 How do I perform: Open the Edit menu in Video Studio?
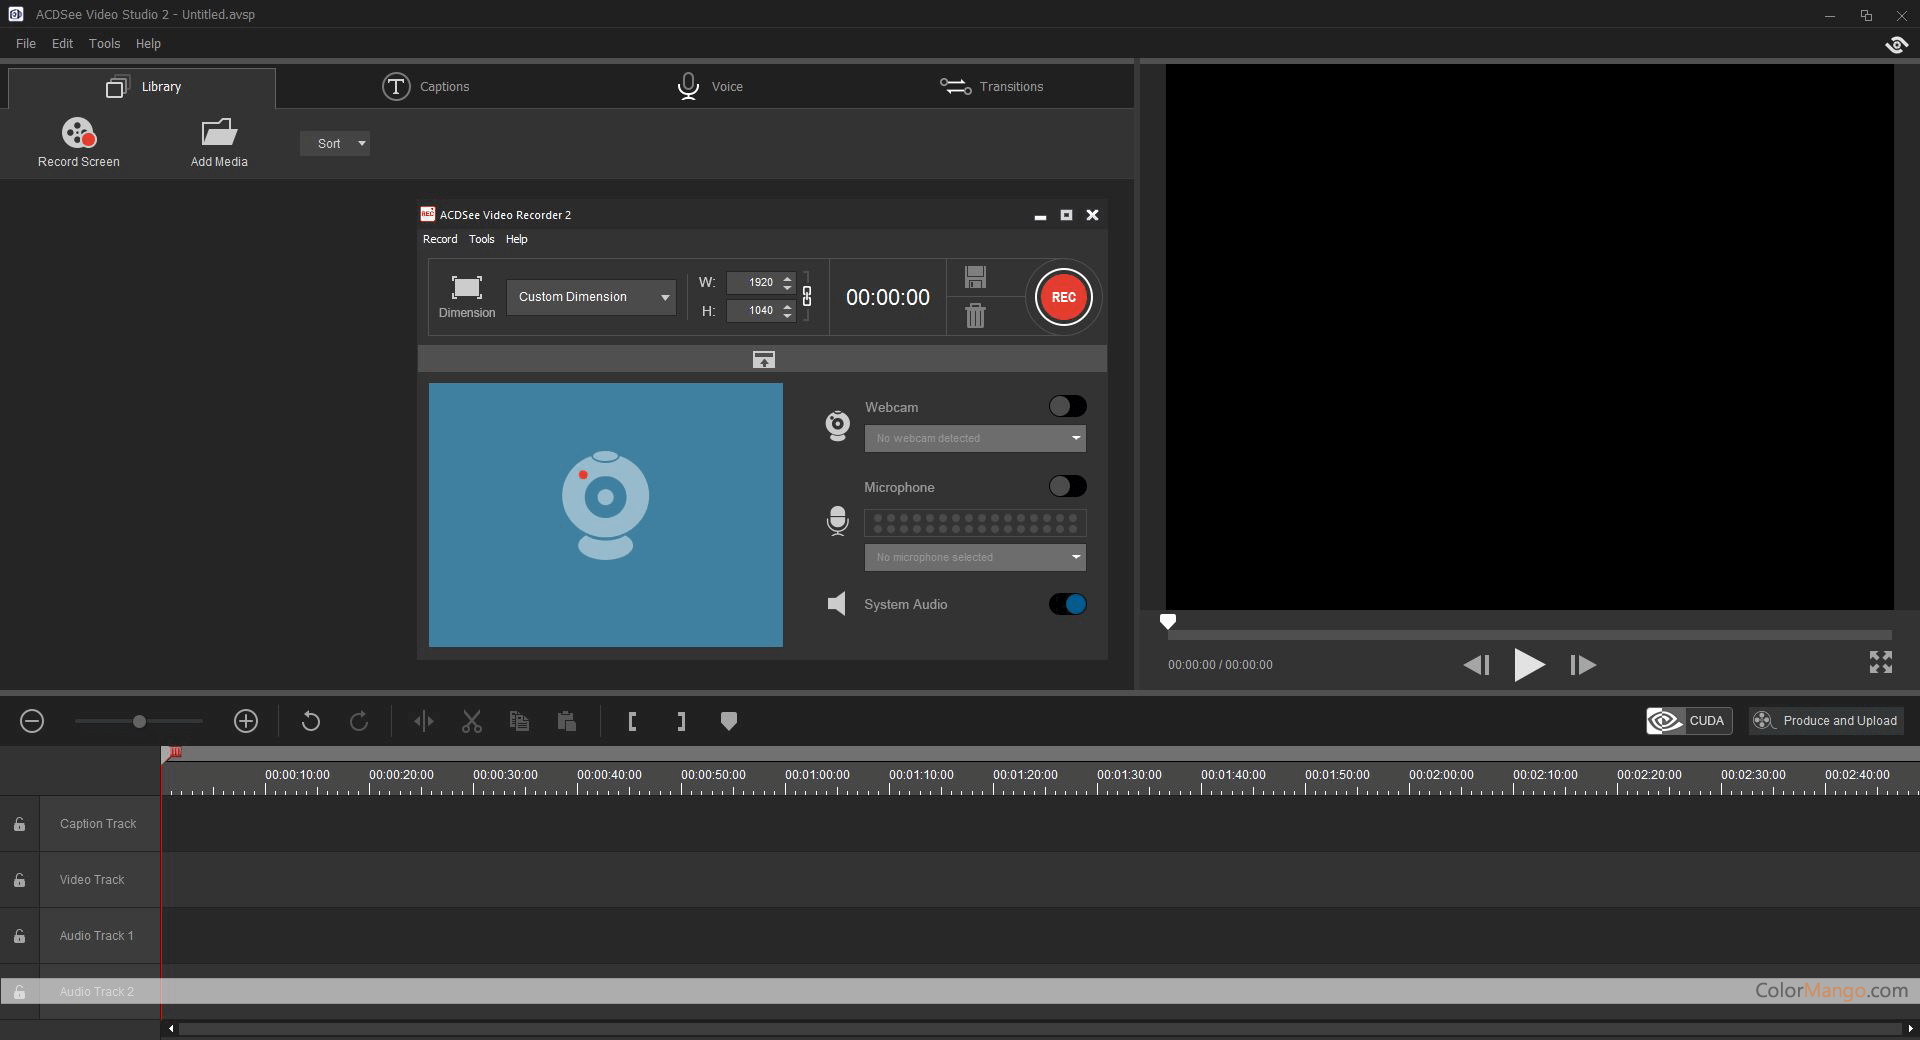coord(62,44)
